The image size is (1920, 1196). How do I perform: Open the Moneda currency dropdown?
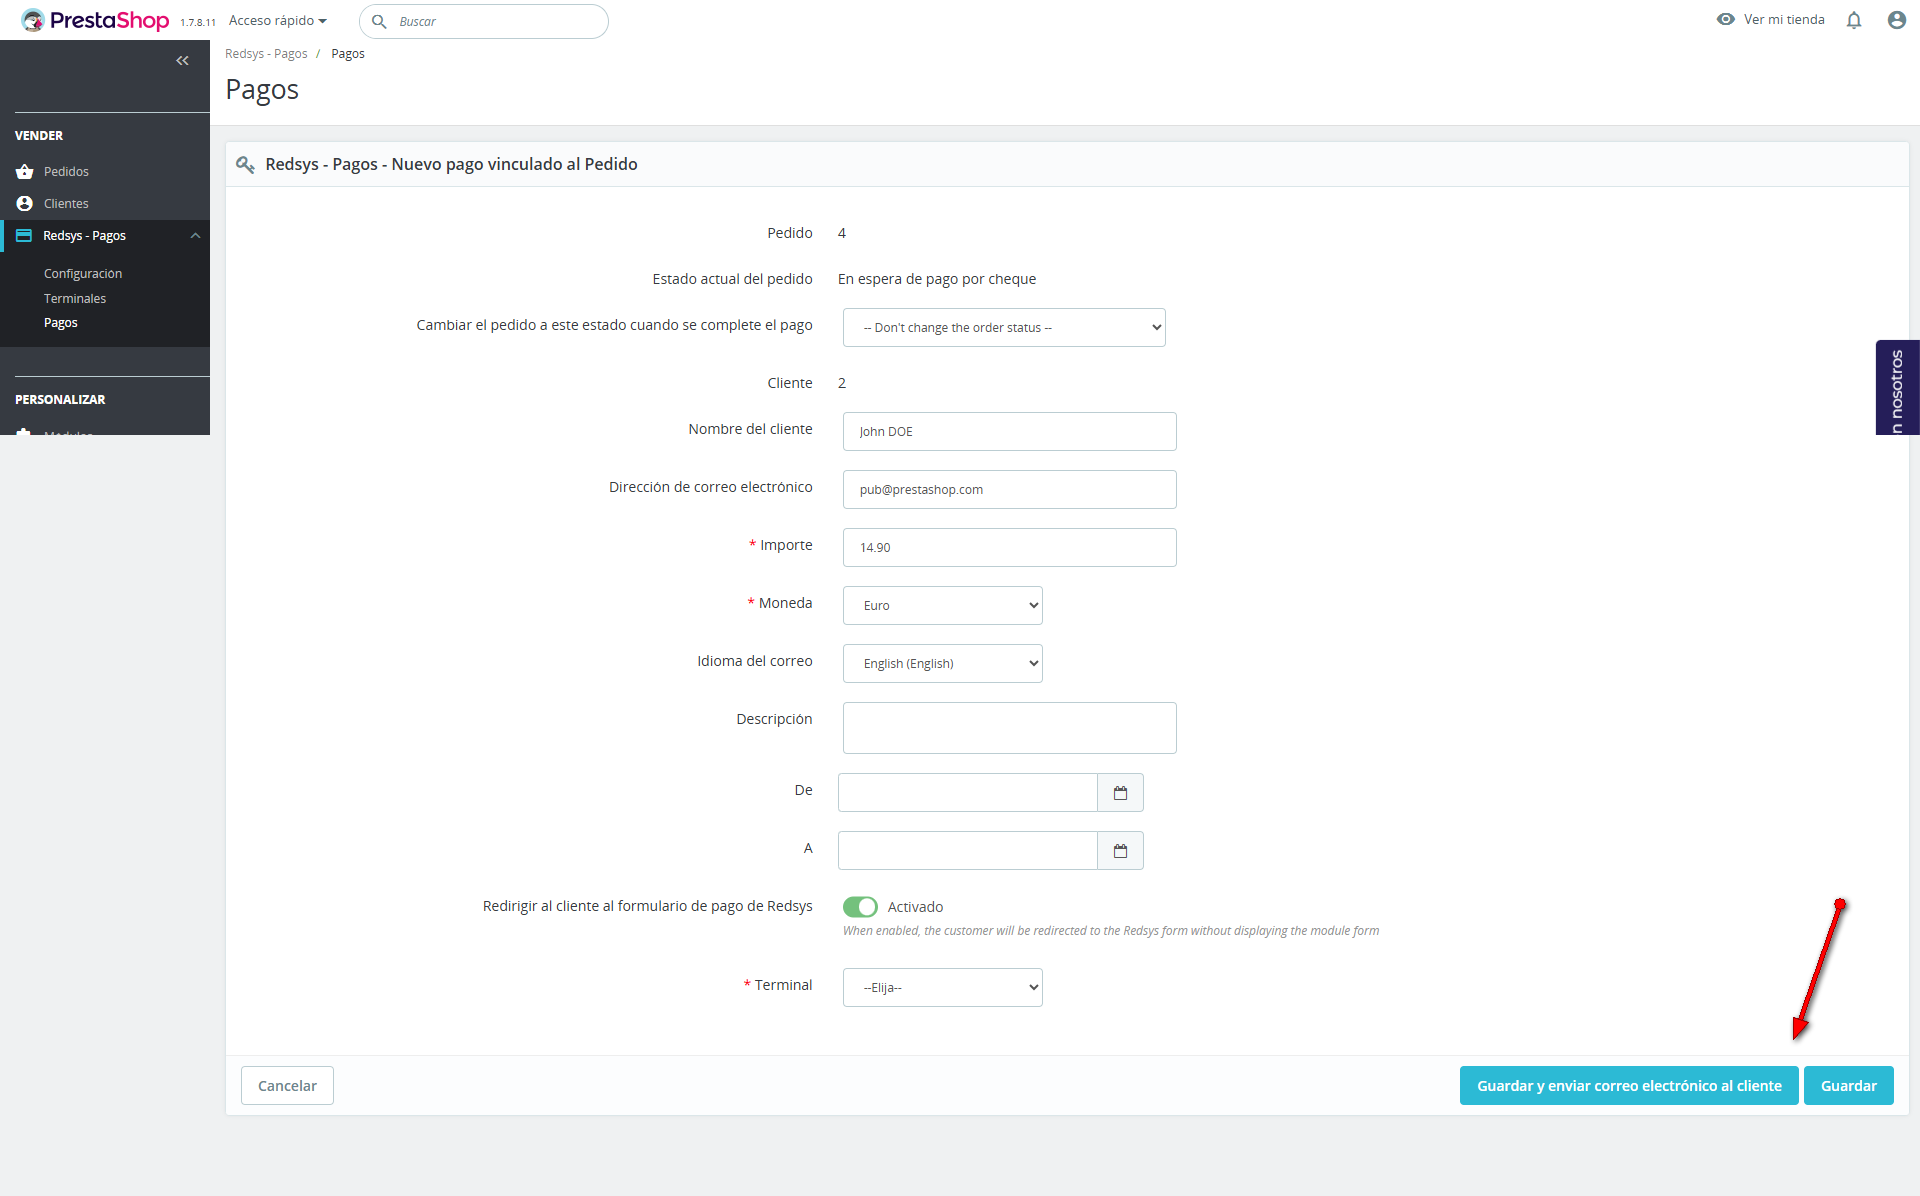click(x=942, y=606)
